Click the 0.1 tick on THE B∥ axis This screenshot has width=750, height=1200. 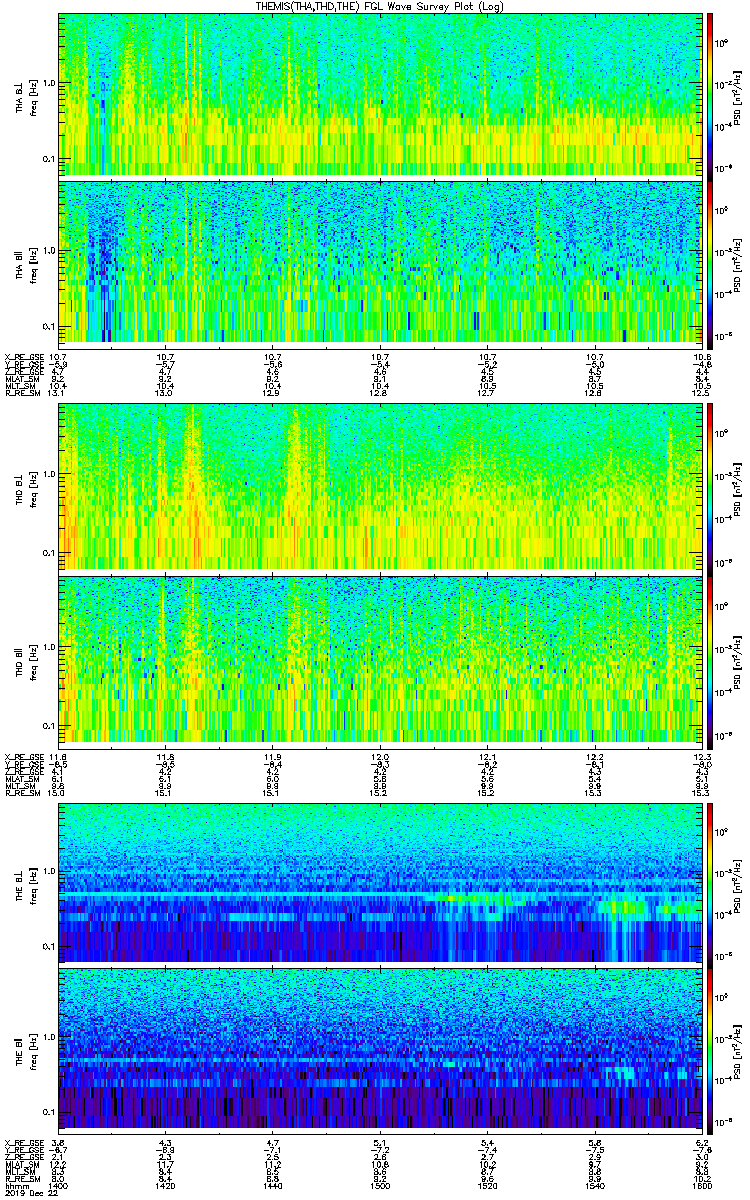[49, 1110]
